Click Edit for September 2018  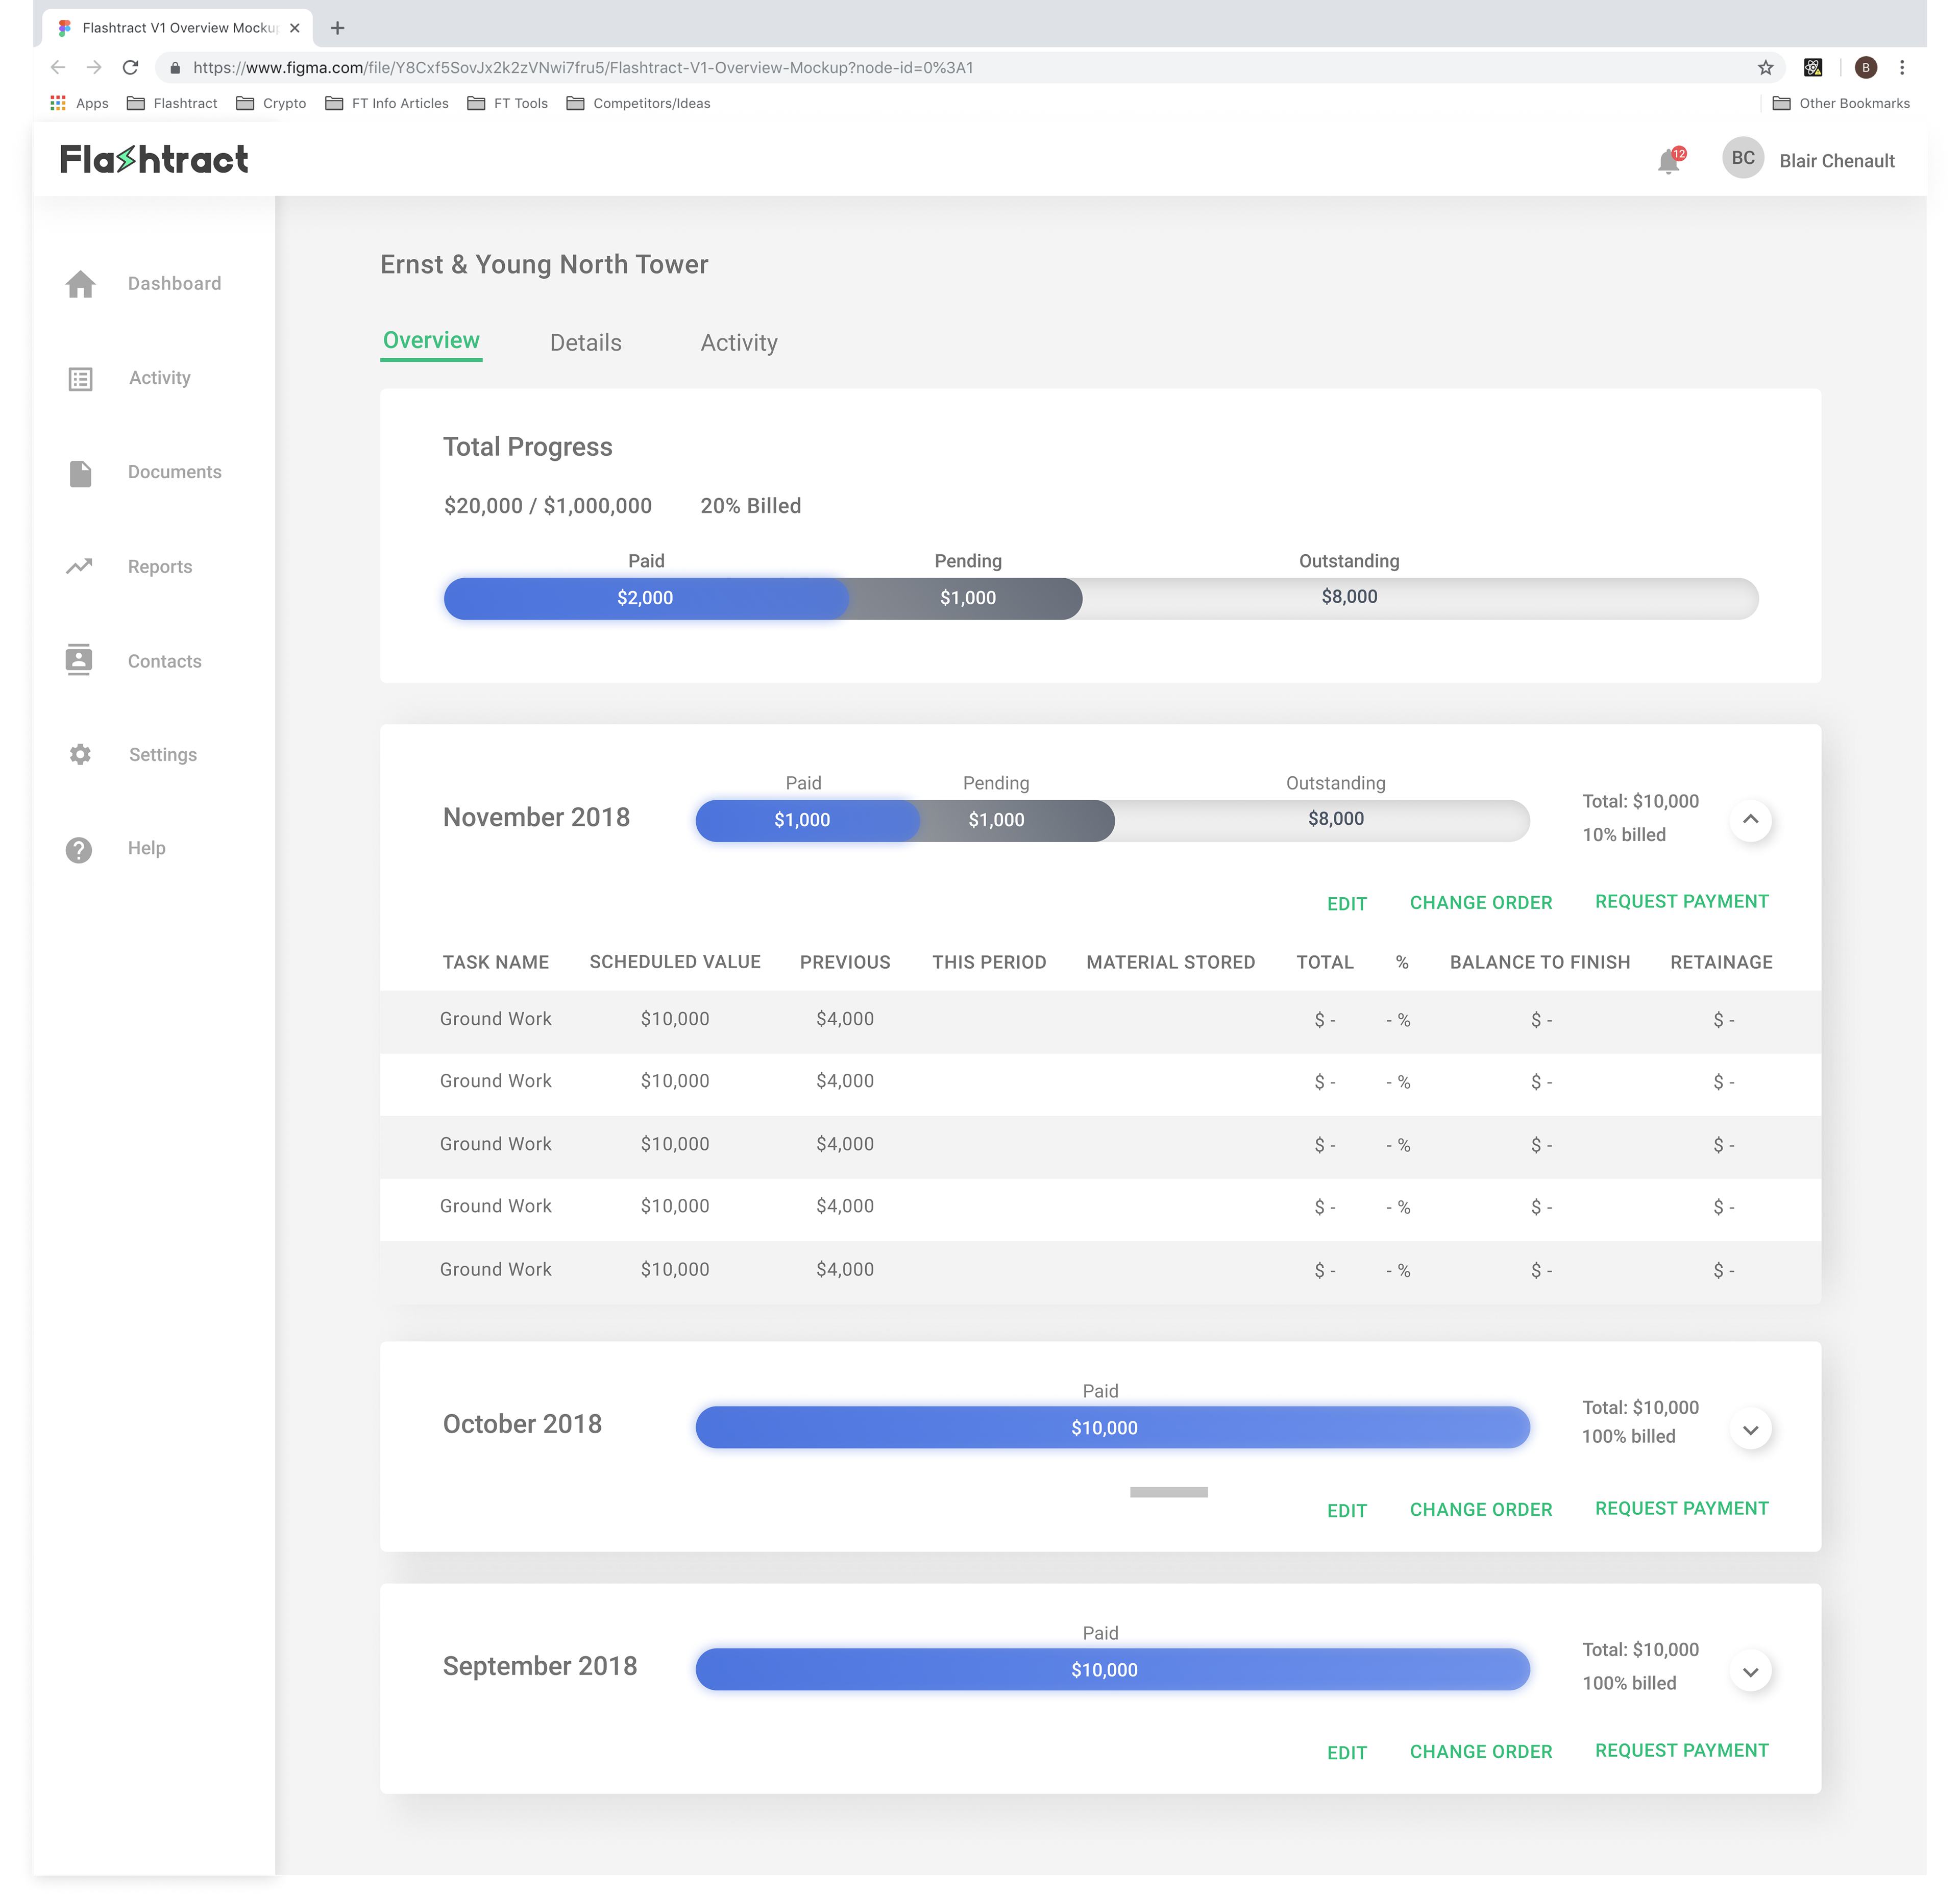click(1346, 1752)
